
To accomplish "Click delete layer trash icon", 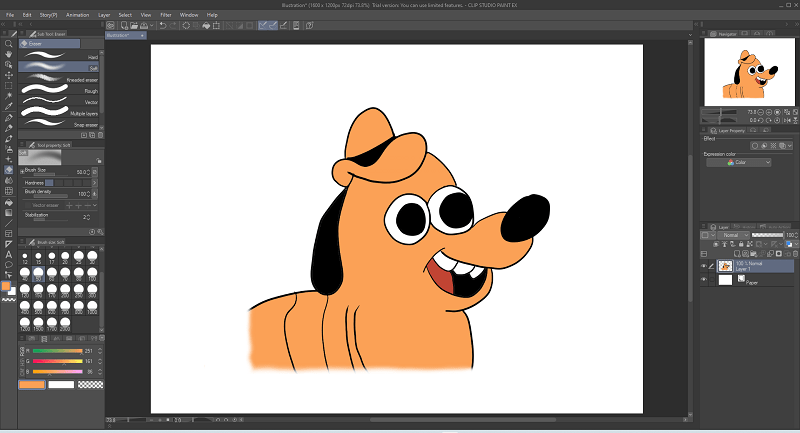I will (x=795, y=253).
